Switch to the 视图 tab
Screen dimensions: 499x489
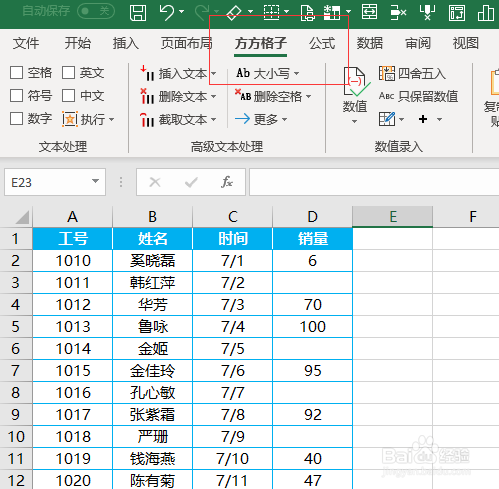coord(466,43)
